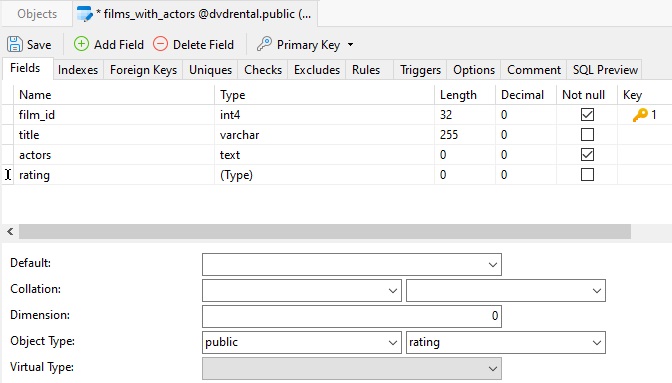The image size is (672, 383).
Task: Click the green plus Add Field icon
Action: coord(81,44)
